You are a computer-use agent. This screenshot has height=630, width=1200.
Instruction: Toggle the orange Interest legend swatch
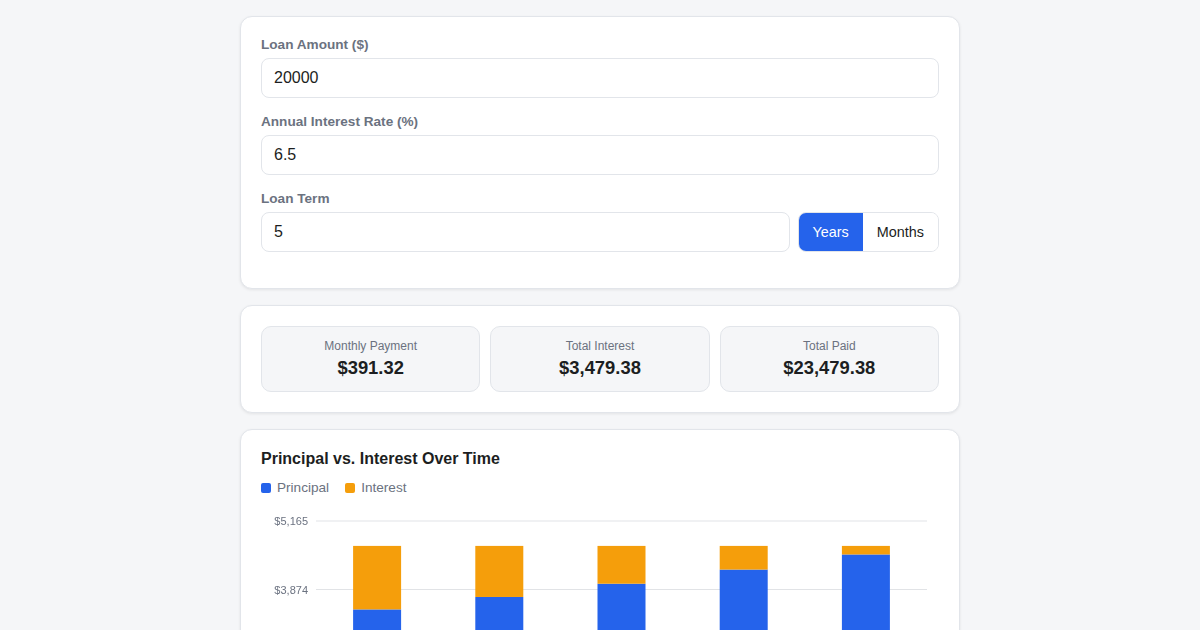[x=350, y=488]
